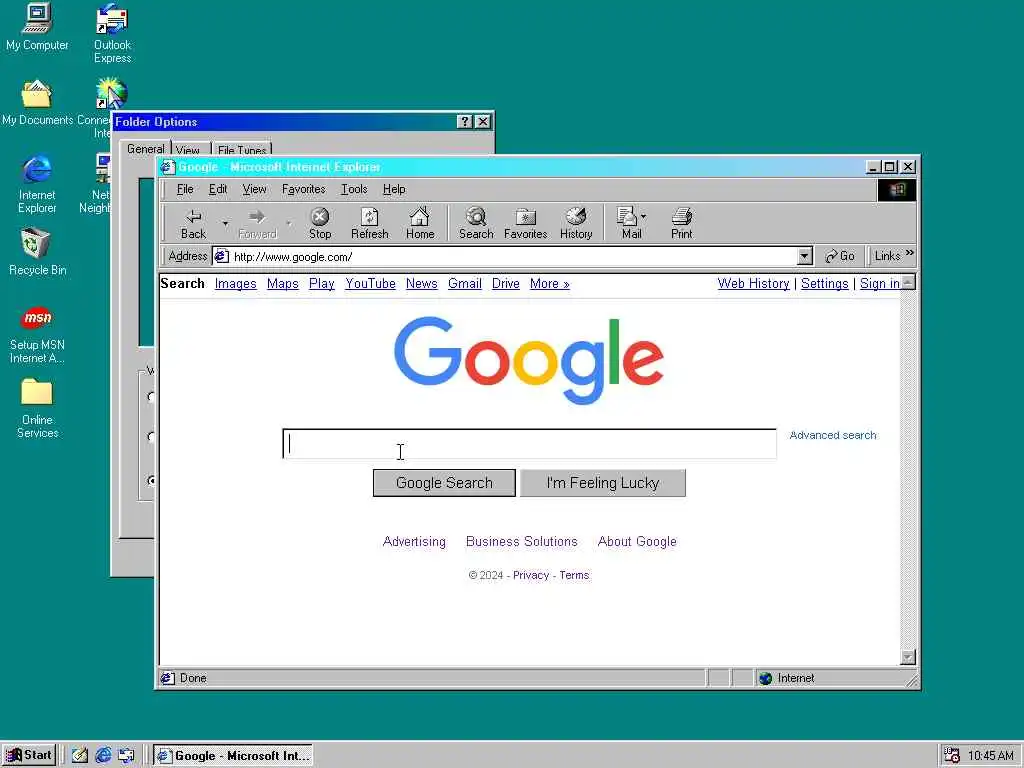Click the Task Scheduler tray icon
1024x768 pixels.
point(952,756)
